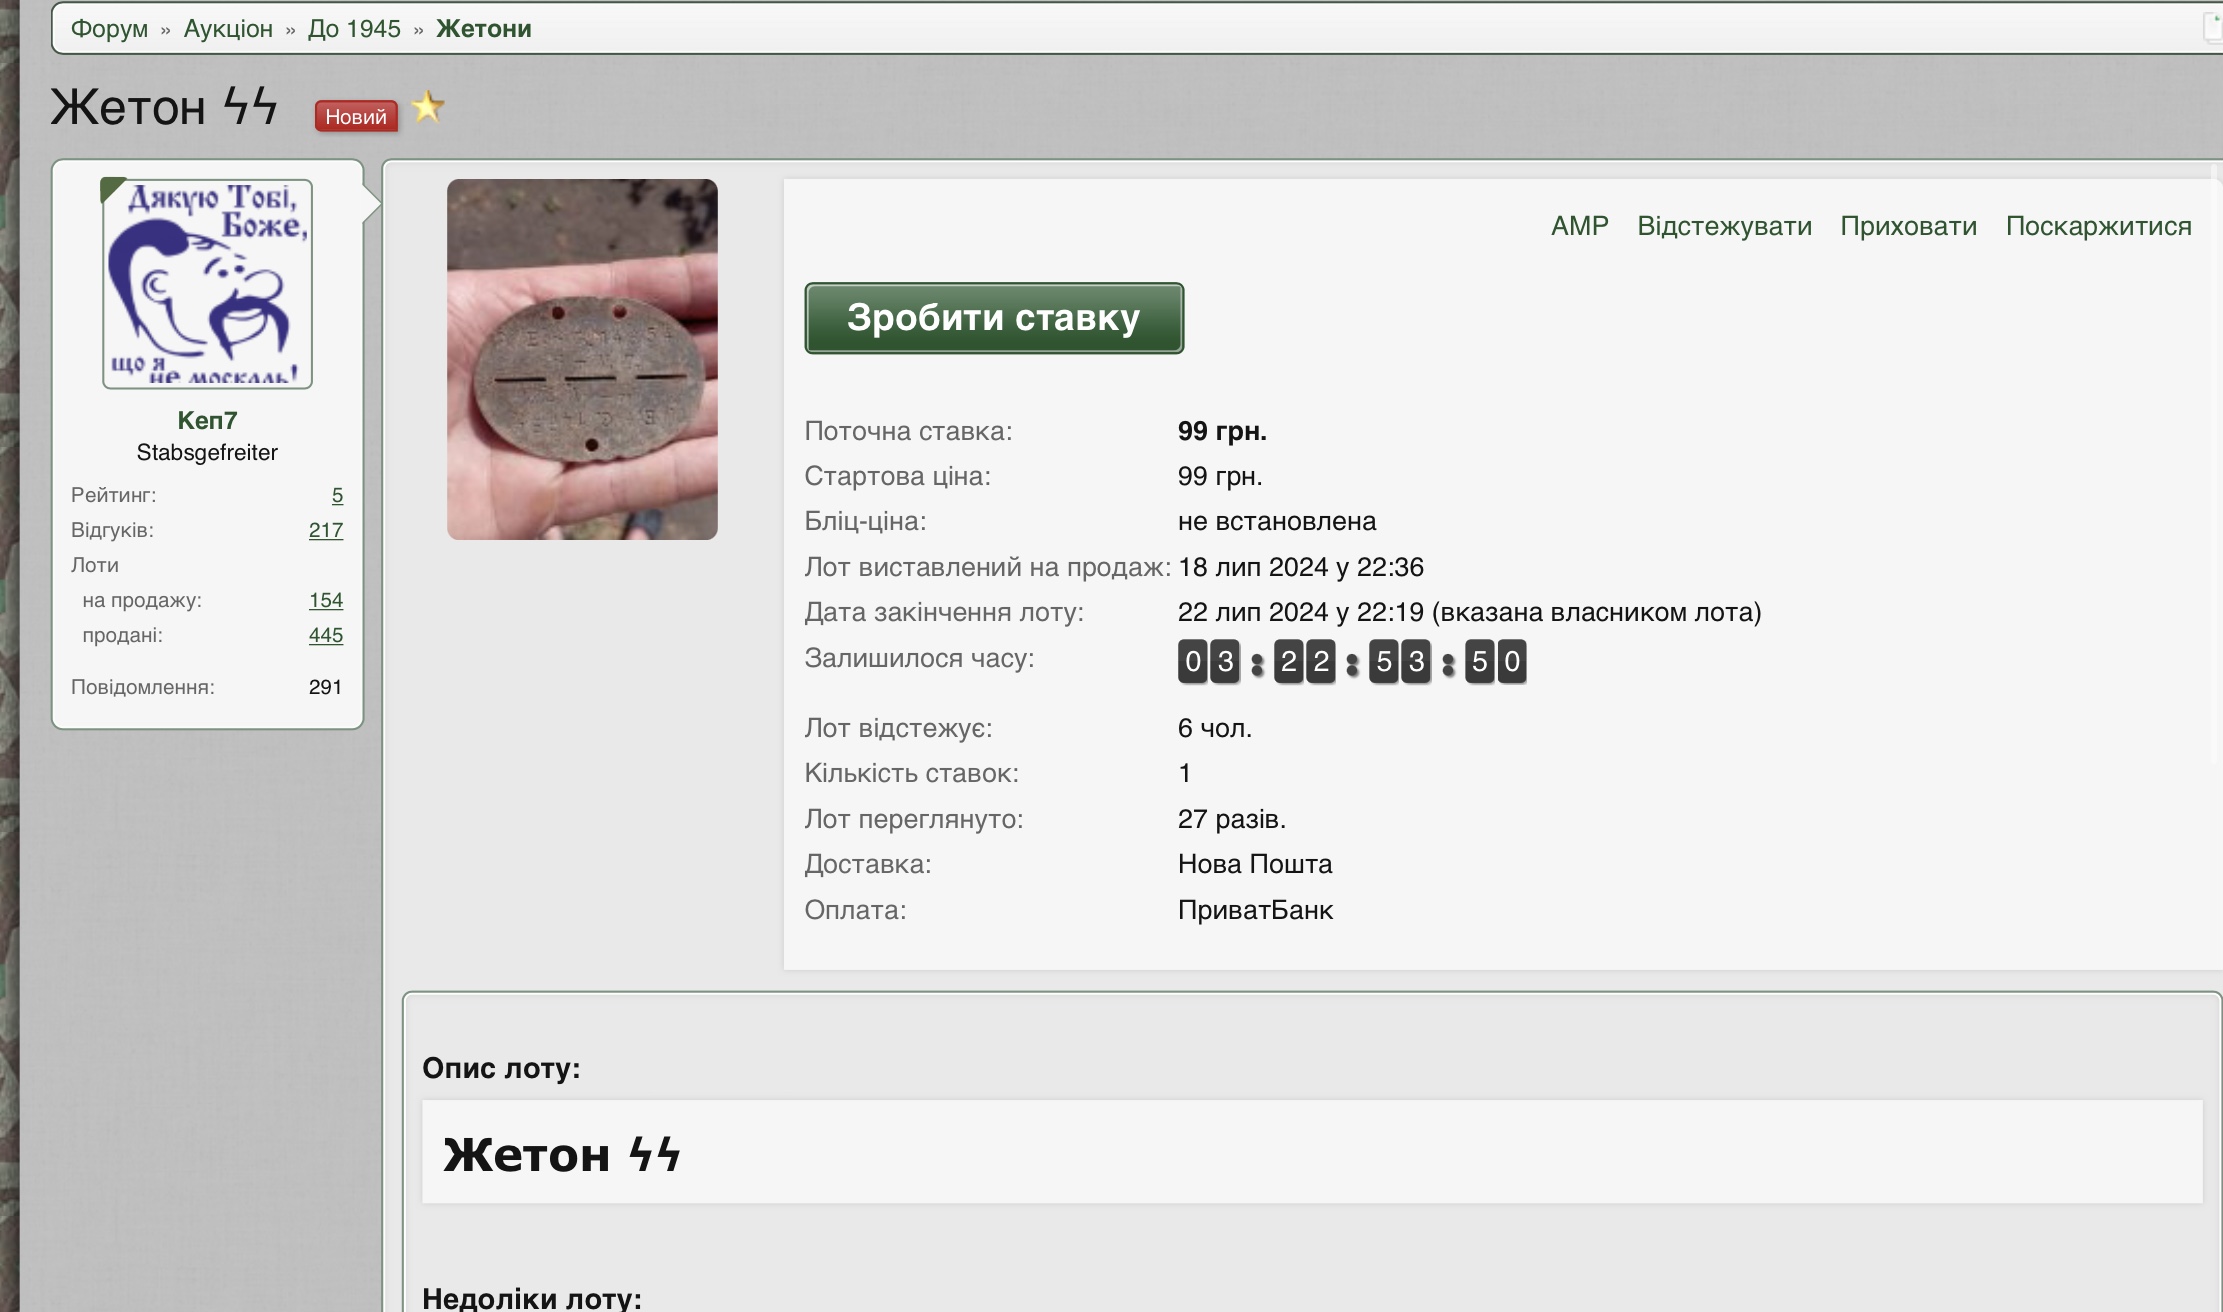
Task: Click the online status corner marker on avatar
Action: coord(110,187)
